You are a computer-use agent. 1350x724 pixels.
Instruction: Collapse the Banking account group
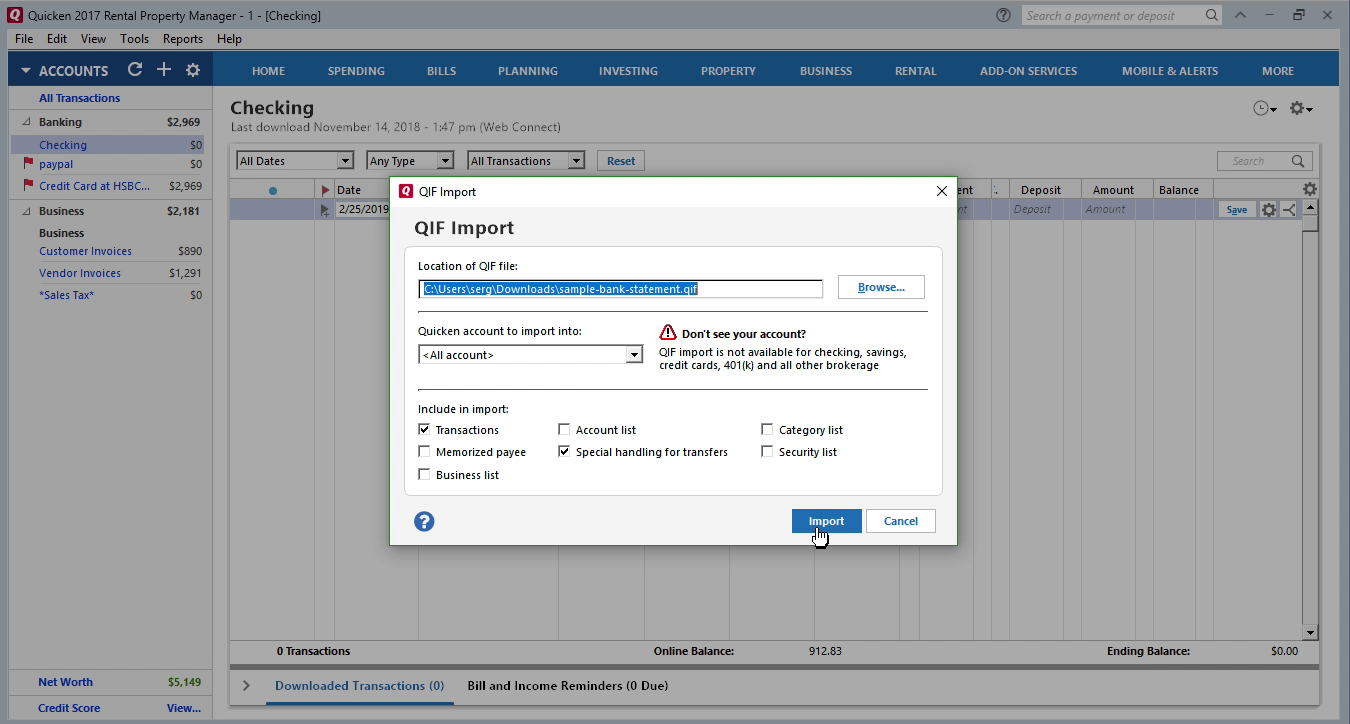click(26, 122)
